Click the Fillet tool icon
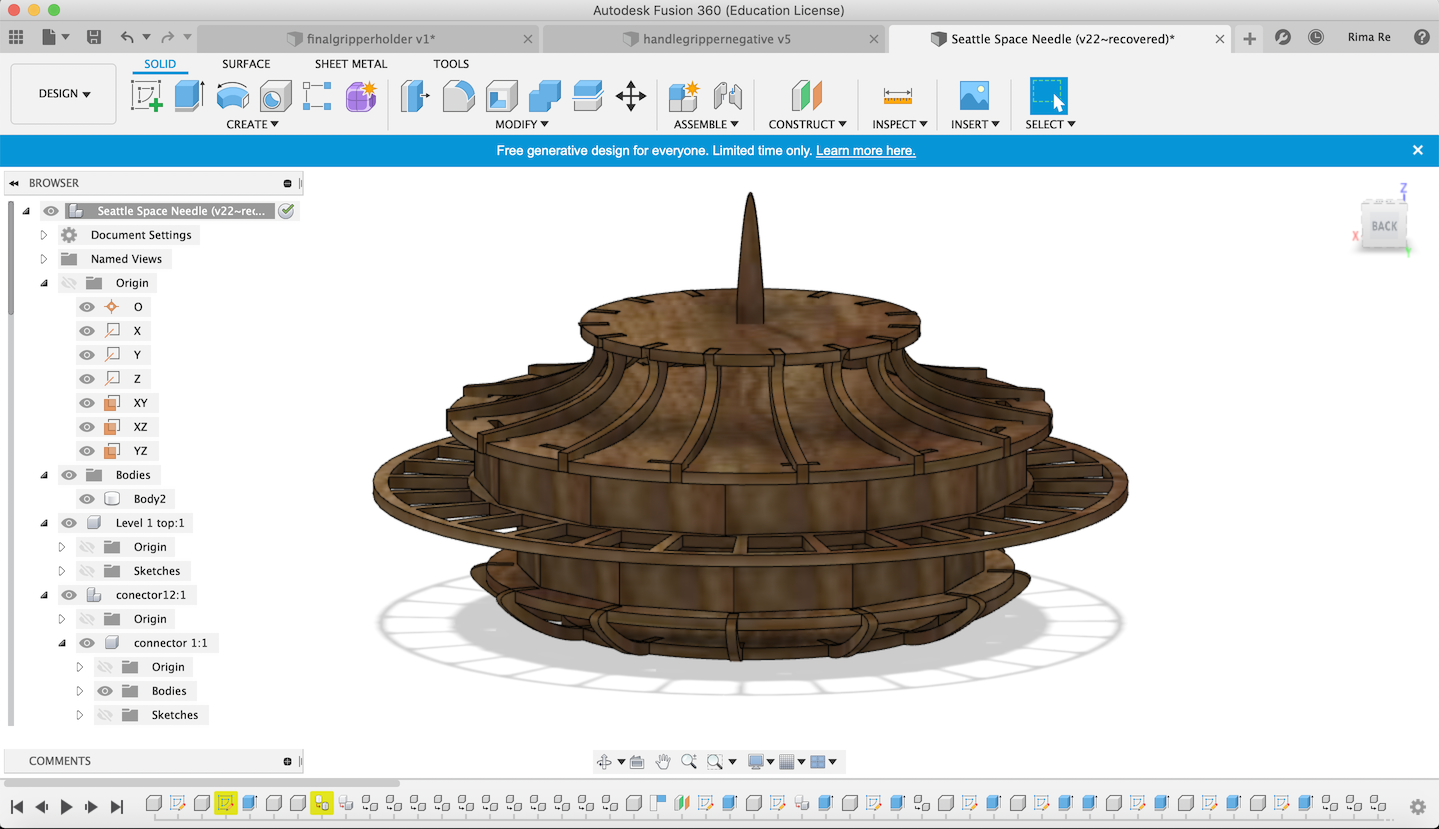Screen dimensions: 1439x829 coord(458,96)
